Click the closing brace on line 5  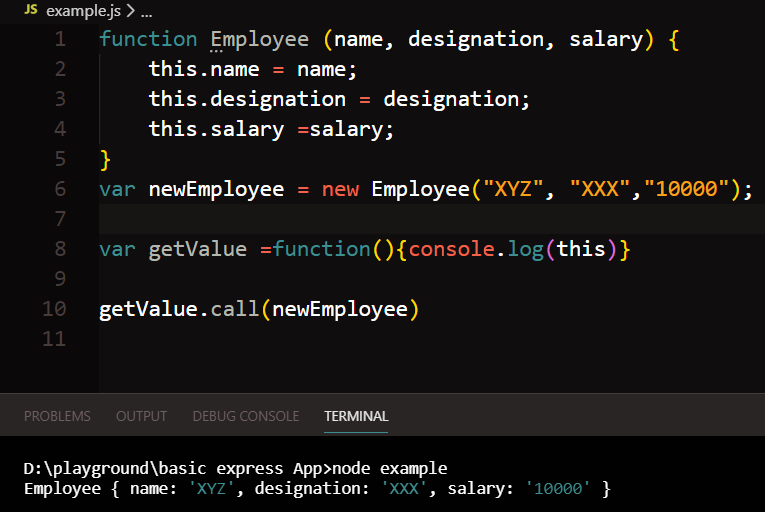[x=105, y=160]
